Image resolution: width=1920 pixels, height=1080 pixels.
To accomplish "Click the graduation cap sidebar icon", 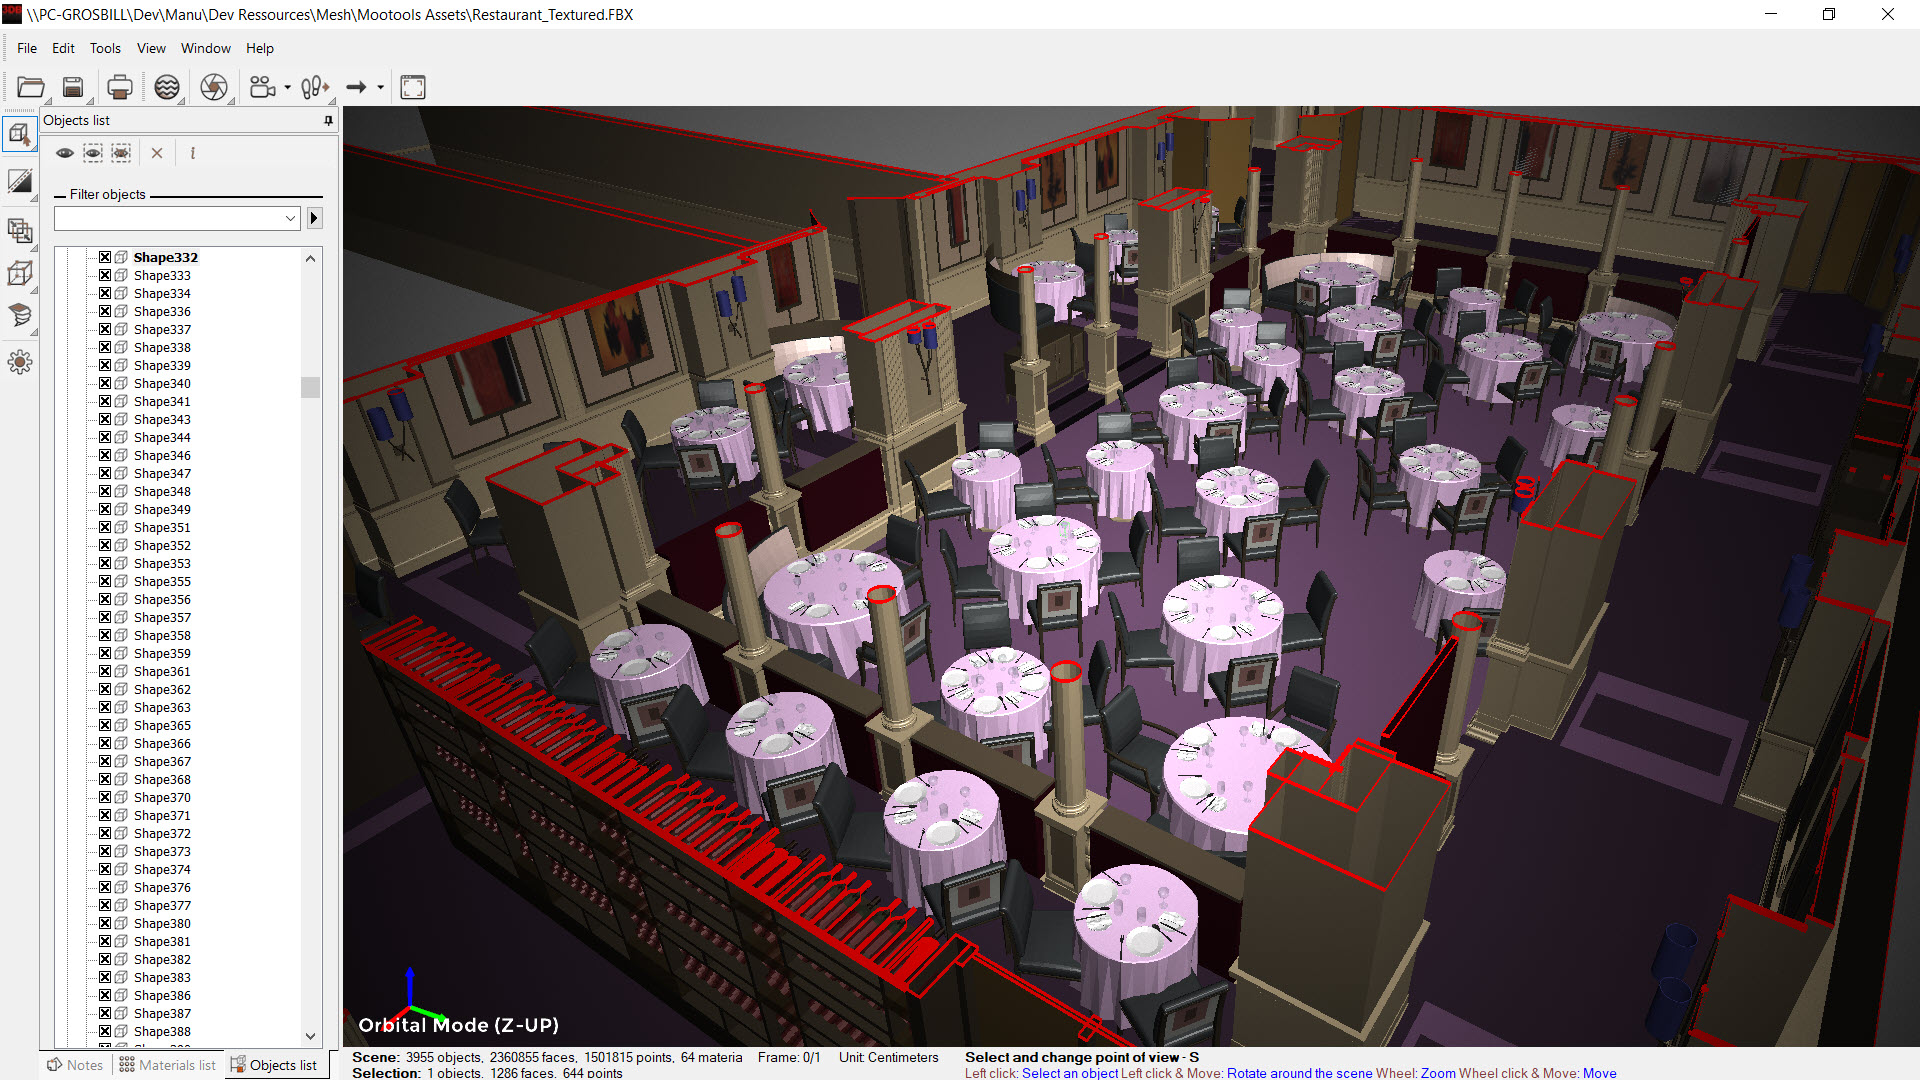I will (x=19, y=316).
